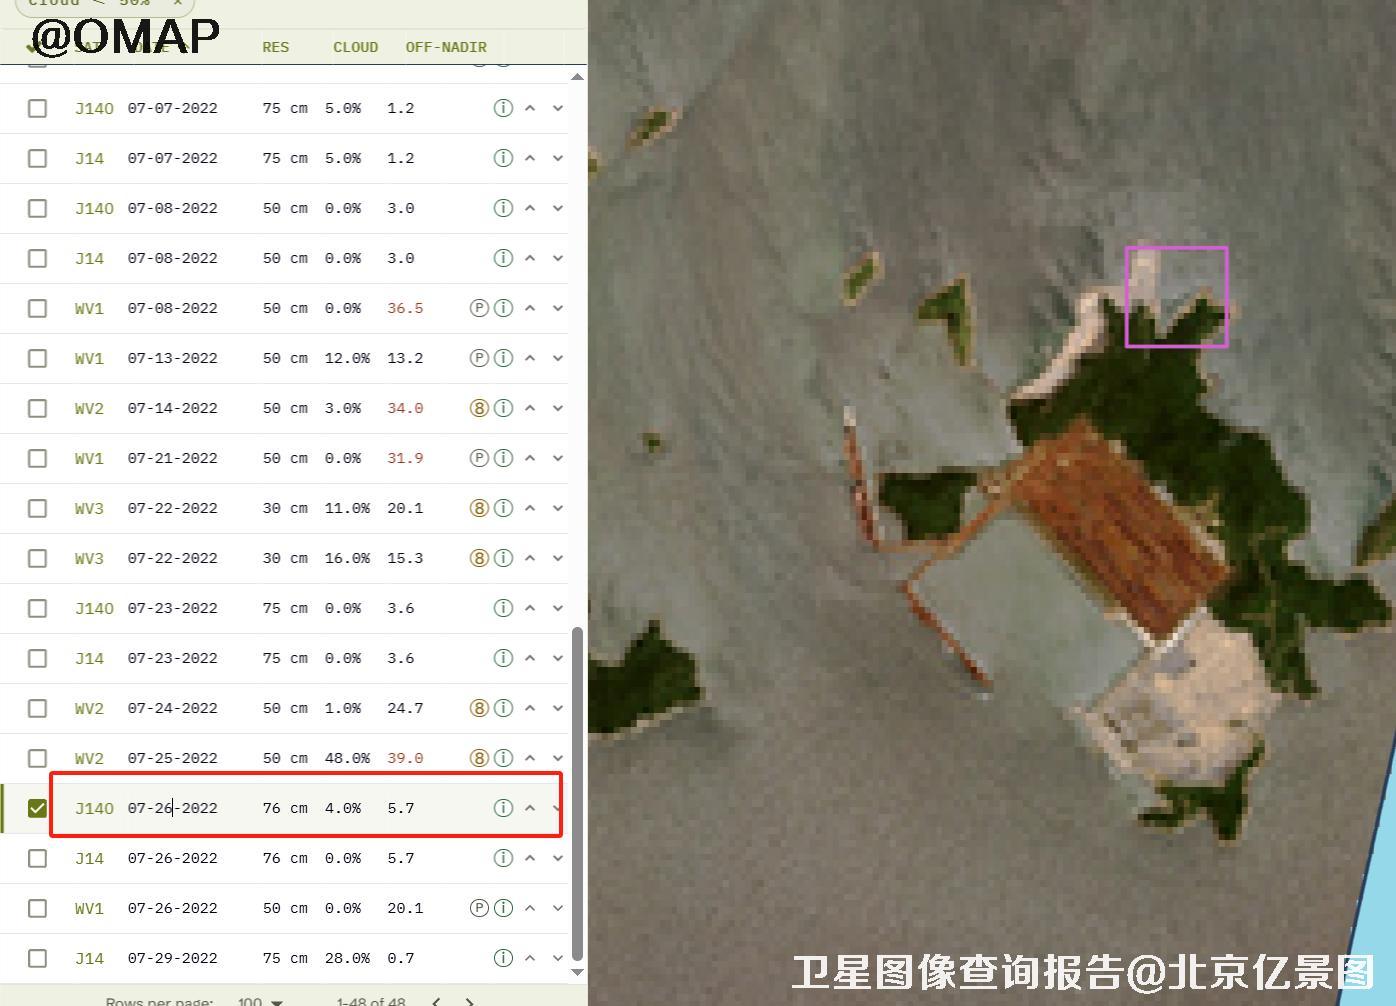Viewport: 1396px width, 1006px height.
Task: Click info icon on J140 07-08-2022 row
Action: [x=503, y=208]
